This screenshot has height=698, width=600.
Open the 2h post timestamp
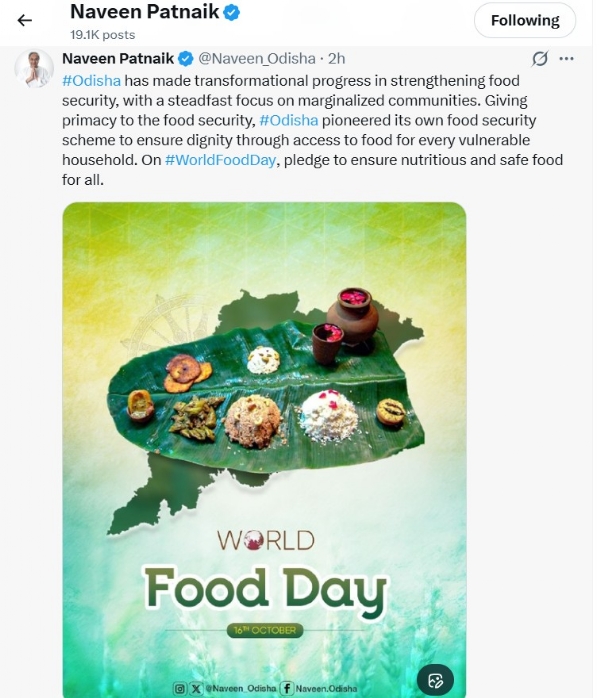pos(336,58)
